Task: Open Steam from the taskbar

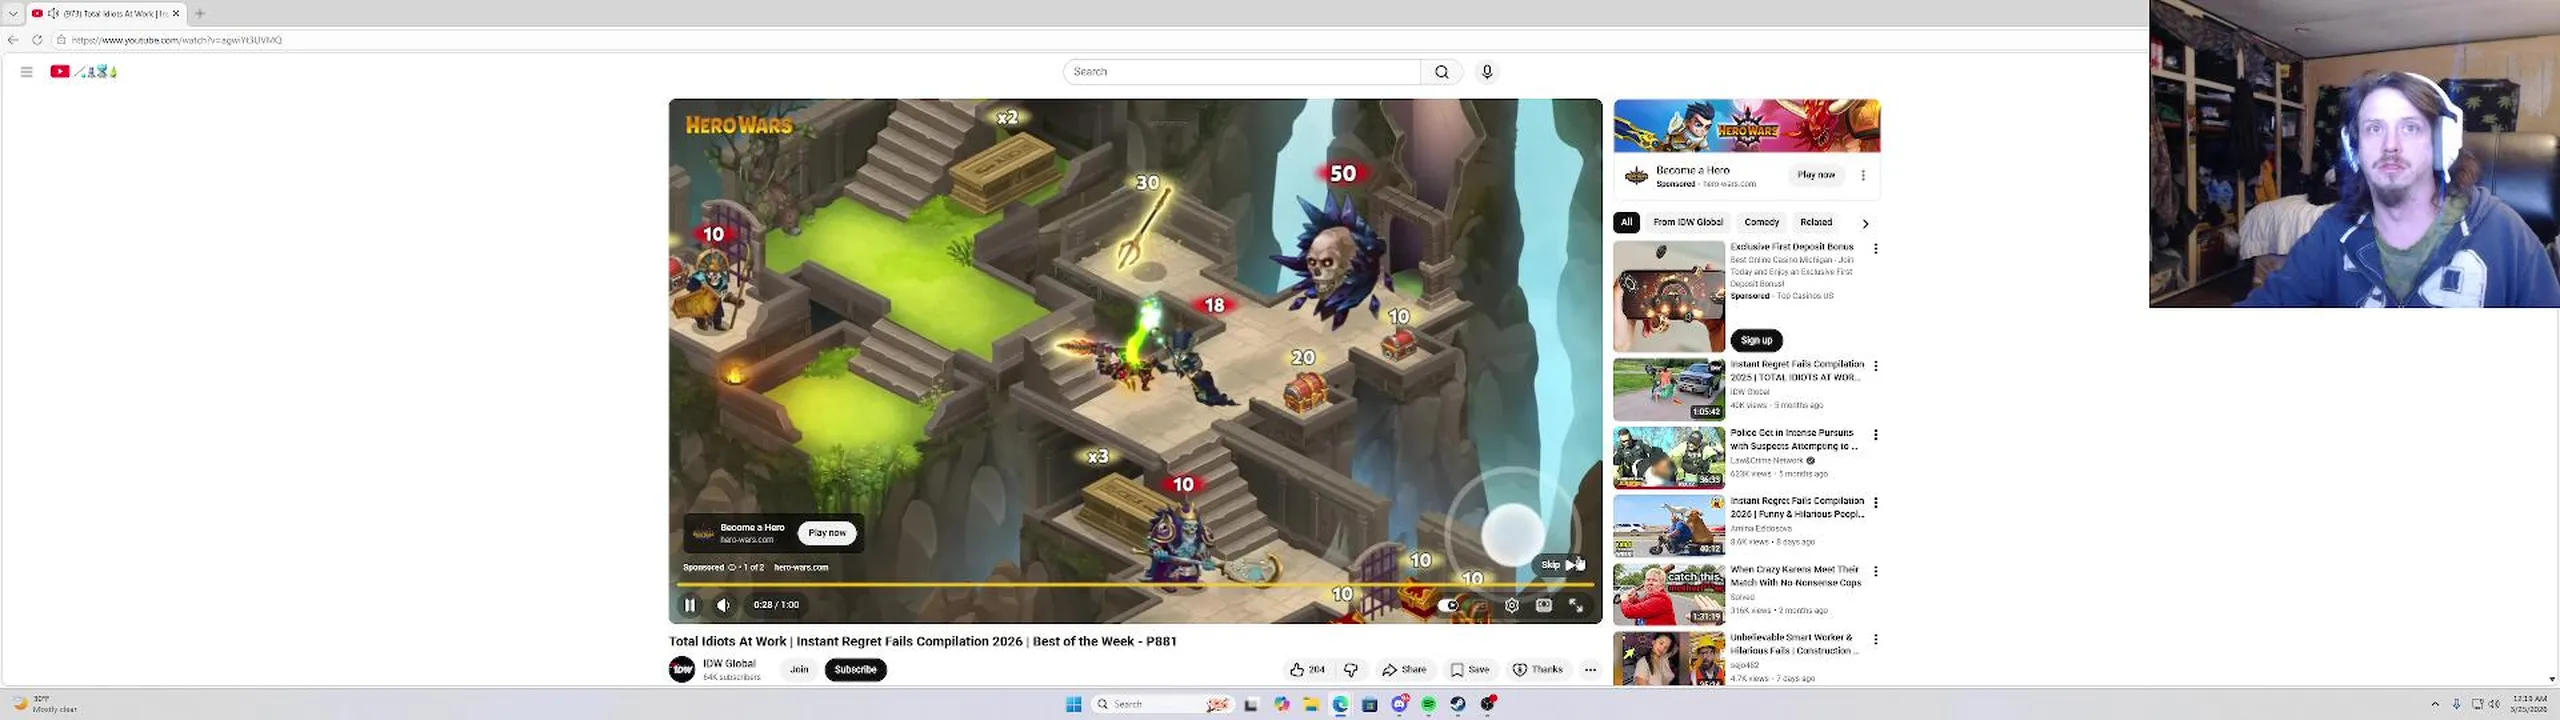Action: 1458,704
